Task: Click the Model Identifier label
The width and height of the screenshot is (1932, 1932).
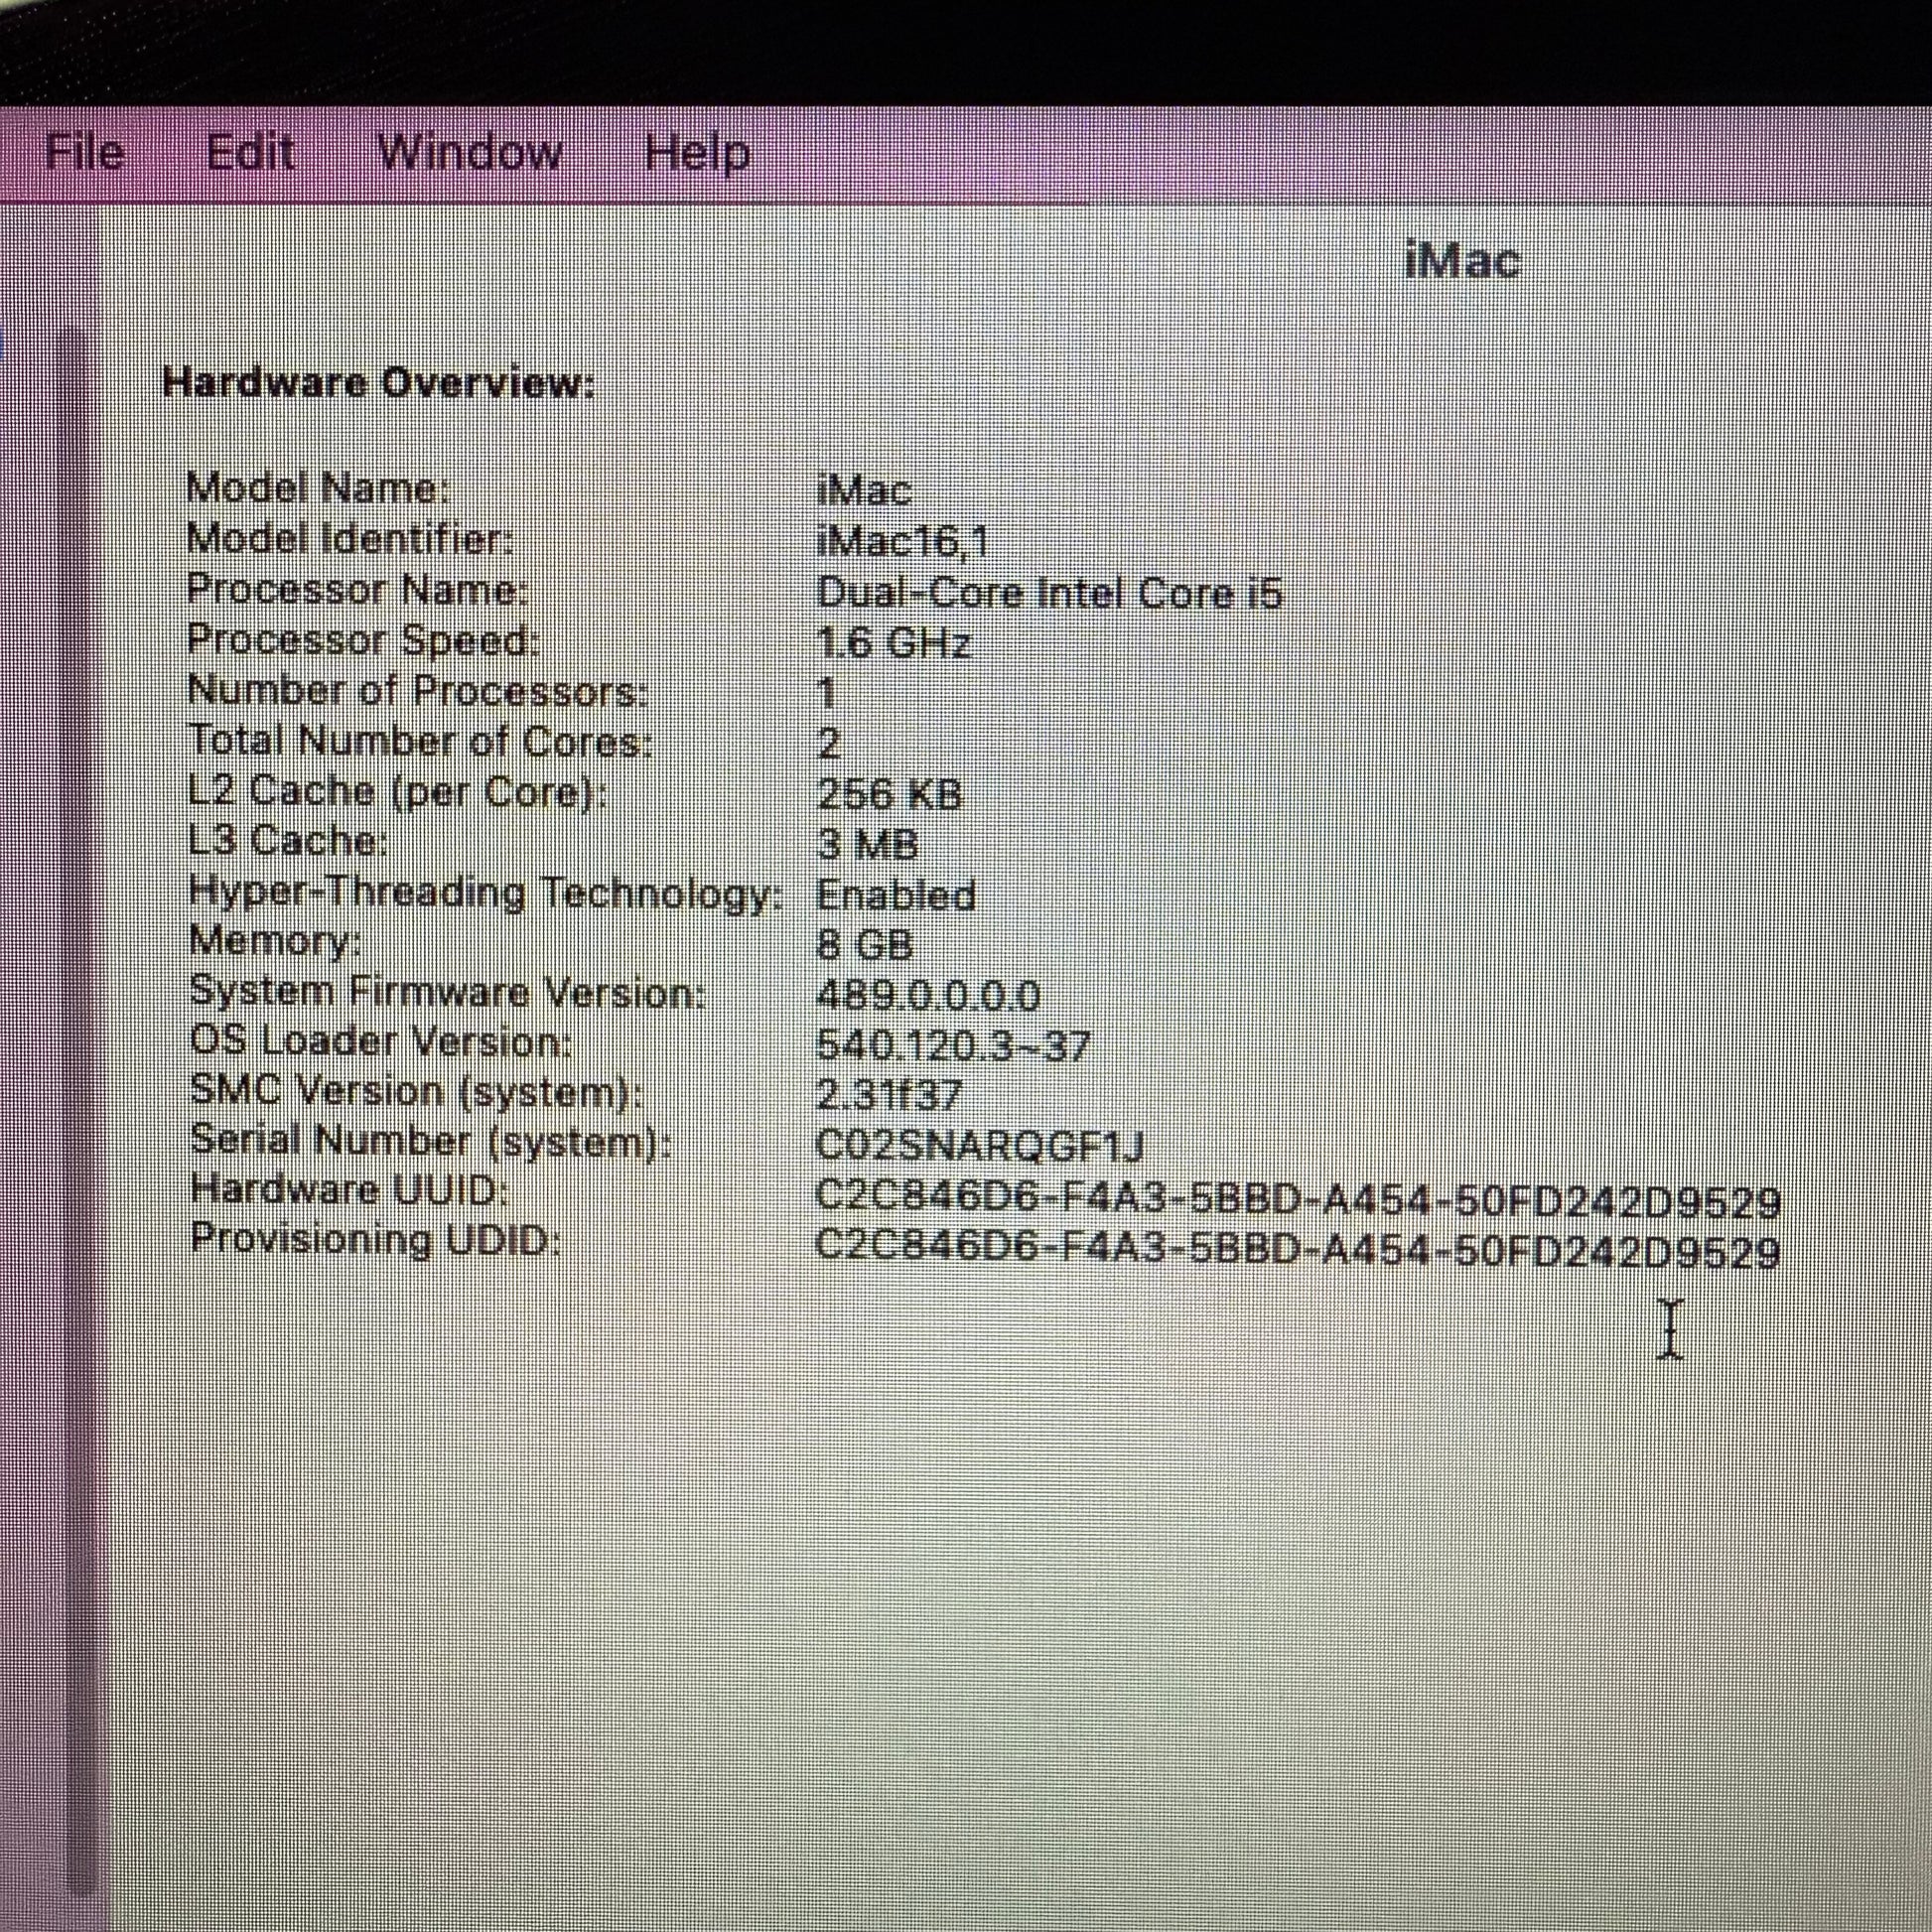Action: 350,540
